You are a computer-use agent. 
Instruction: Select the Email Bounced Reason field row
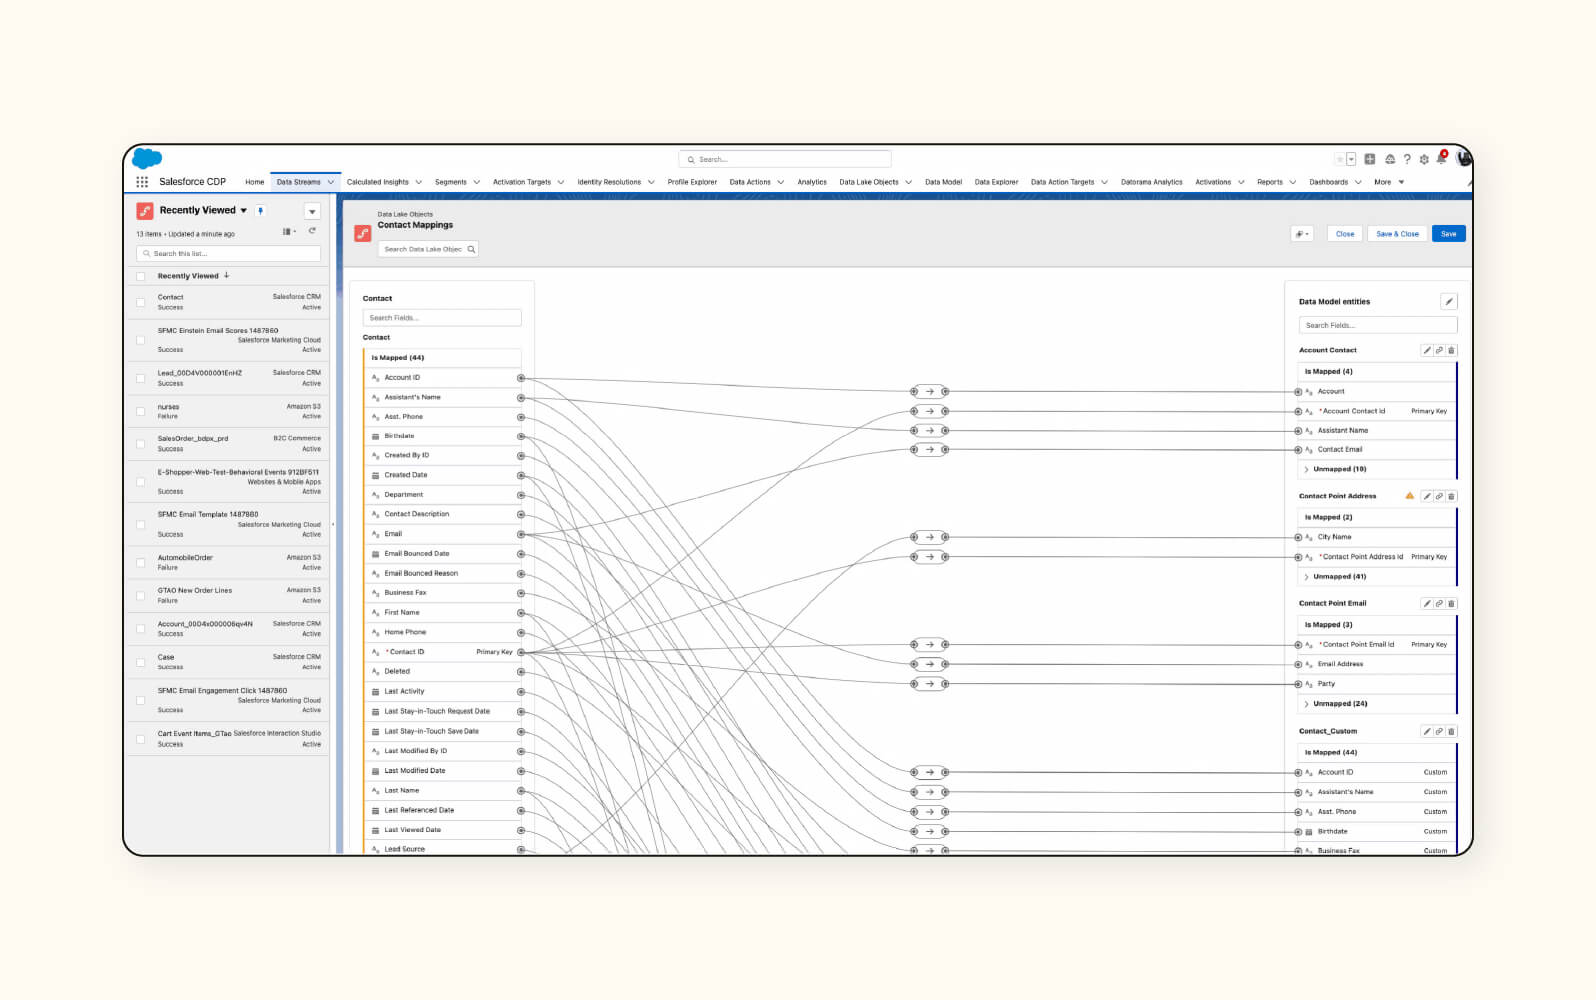click(x=444, y=574)
